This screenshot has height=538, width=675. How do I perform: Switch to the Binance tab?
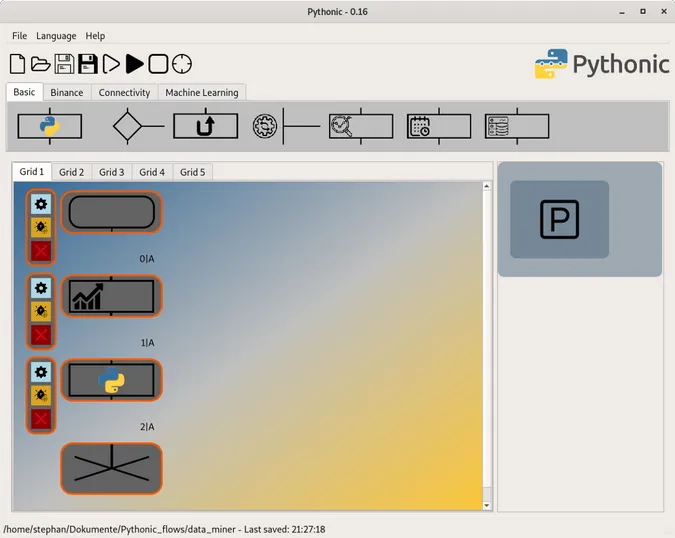pos(67,92)
